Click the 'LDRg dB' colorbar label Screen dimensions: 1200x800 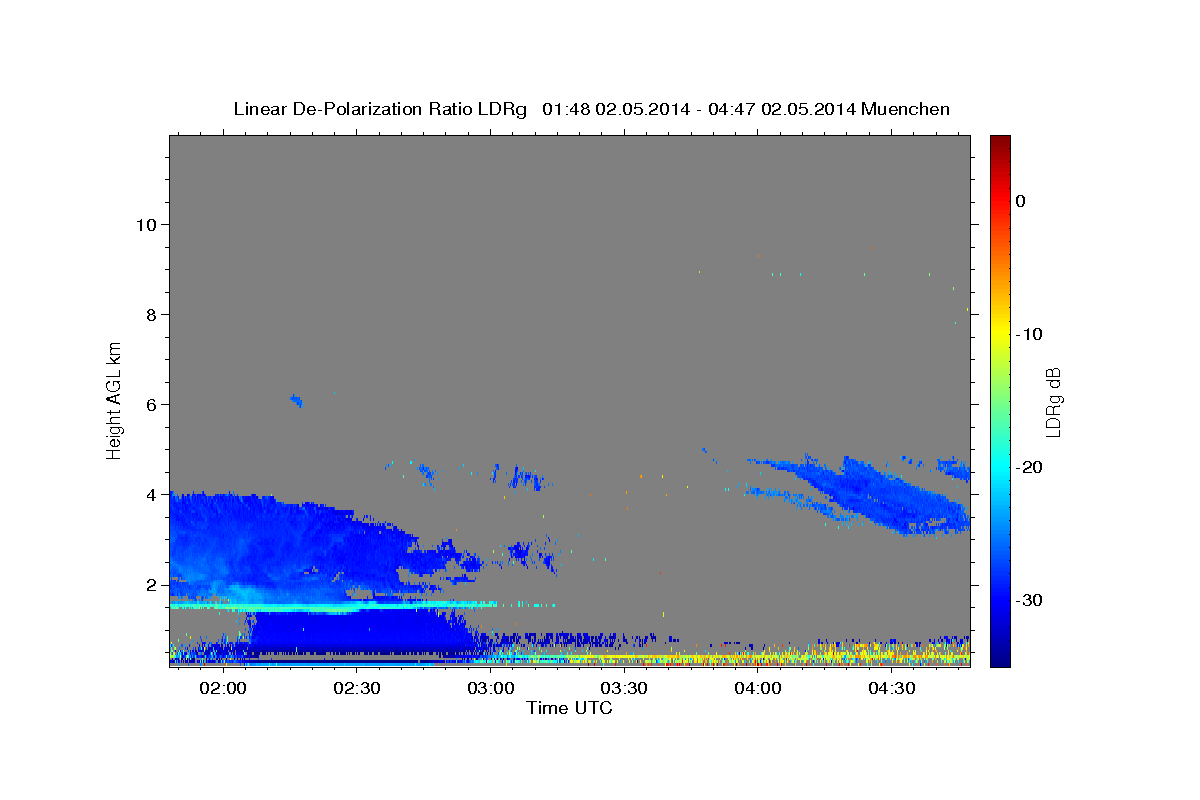(1053, 402)
